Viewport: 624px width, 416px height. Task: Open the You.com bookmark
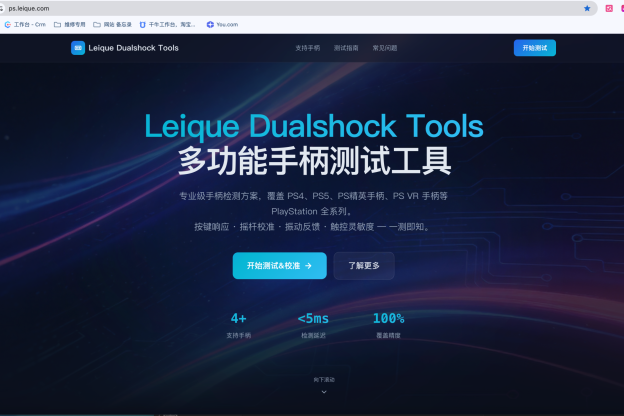(222, 25)
